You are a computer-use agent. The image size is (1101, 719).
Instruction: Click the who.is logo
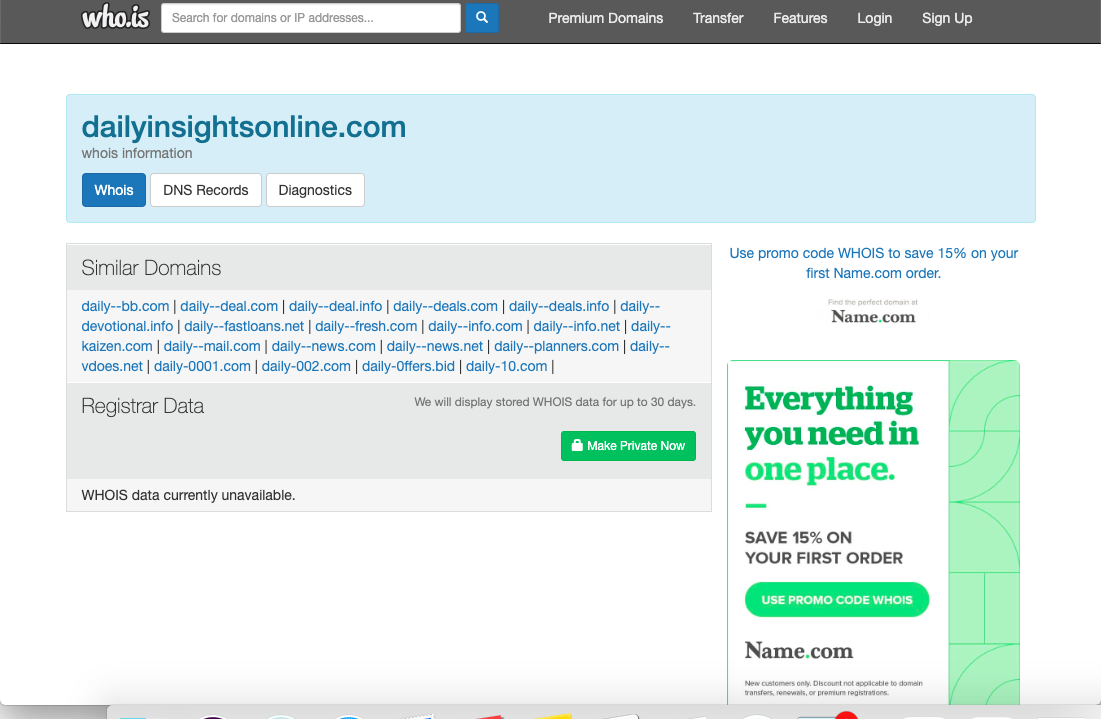coord(116,18)
